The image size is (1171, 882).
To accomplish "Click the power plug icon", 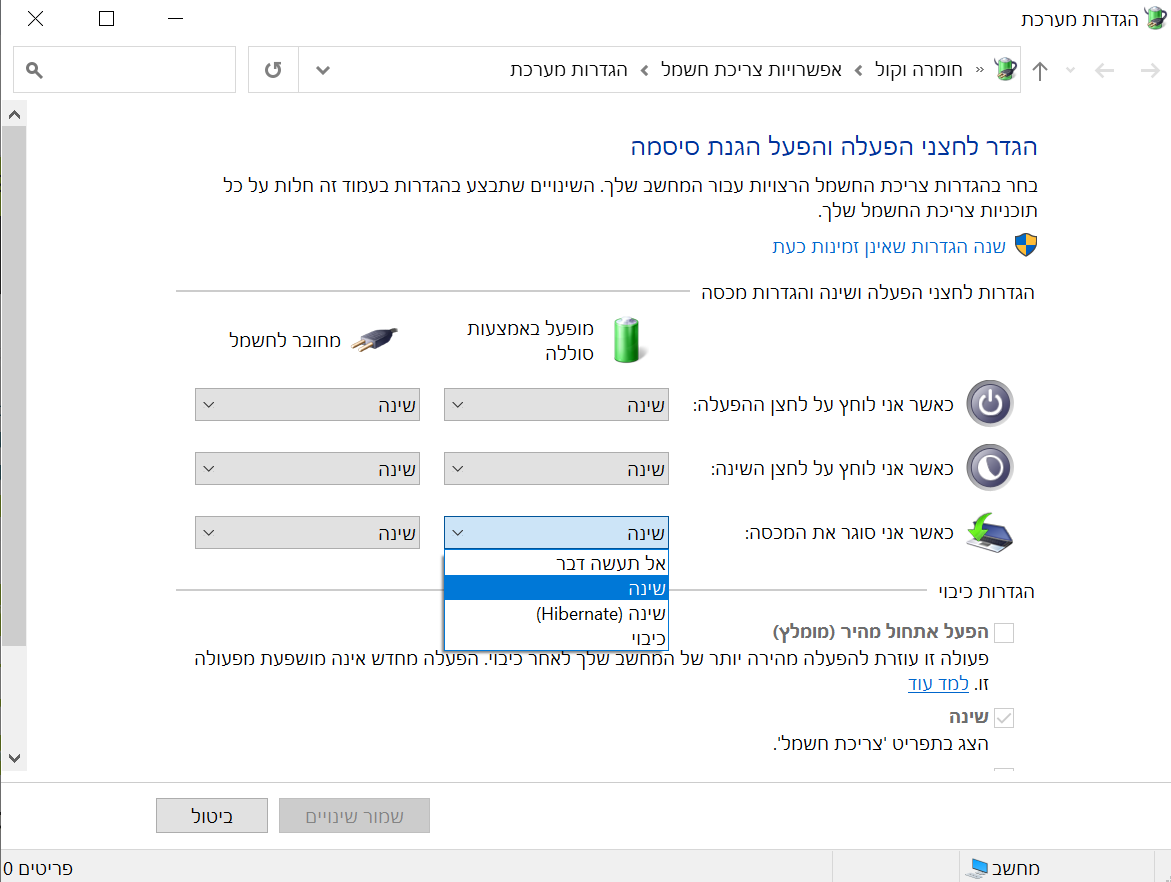I will pyautogui.click(x=375, y=340).
